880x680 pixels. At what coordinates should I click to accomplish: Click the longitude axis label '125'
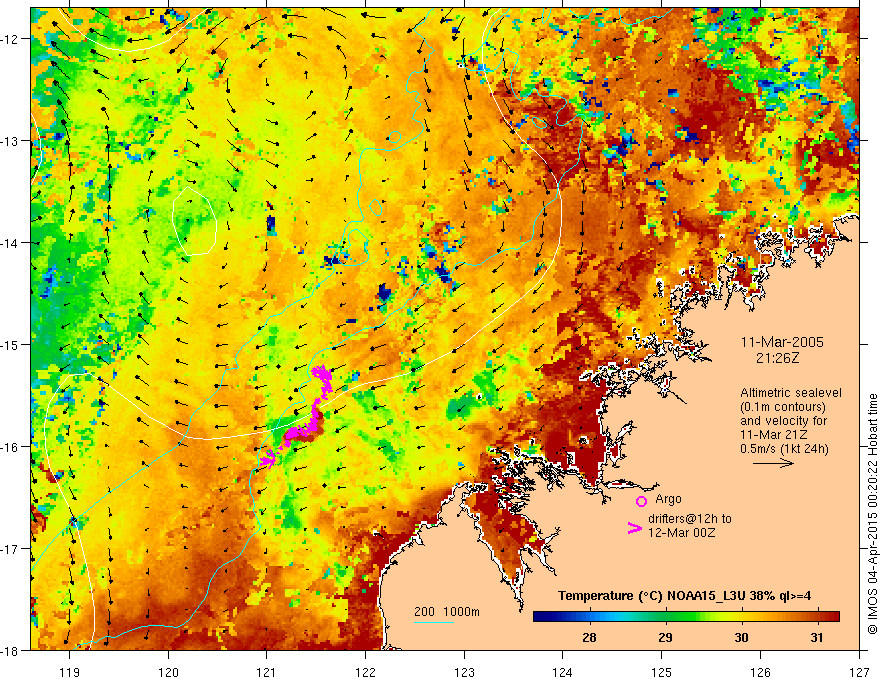(x=662, y=672)
